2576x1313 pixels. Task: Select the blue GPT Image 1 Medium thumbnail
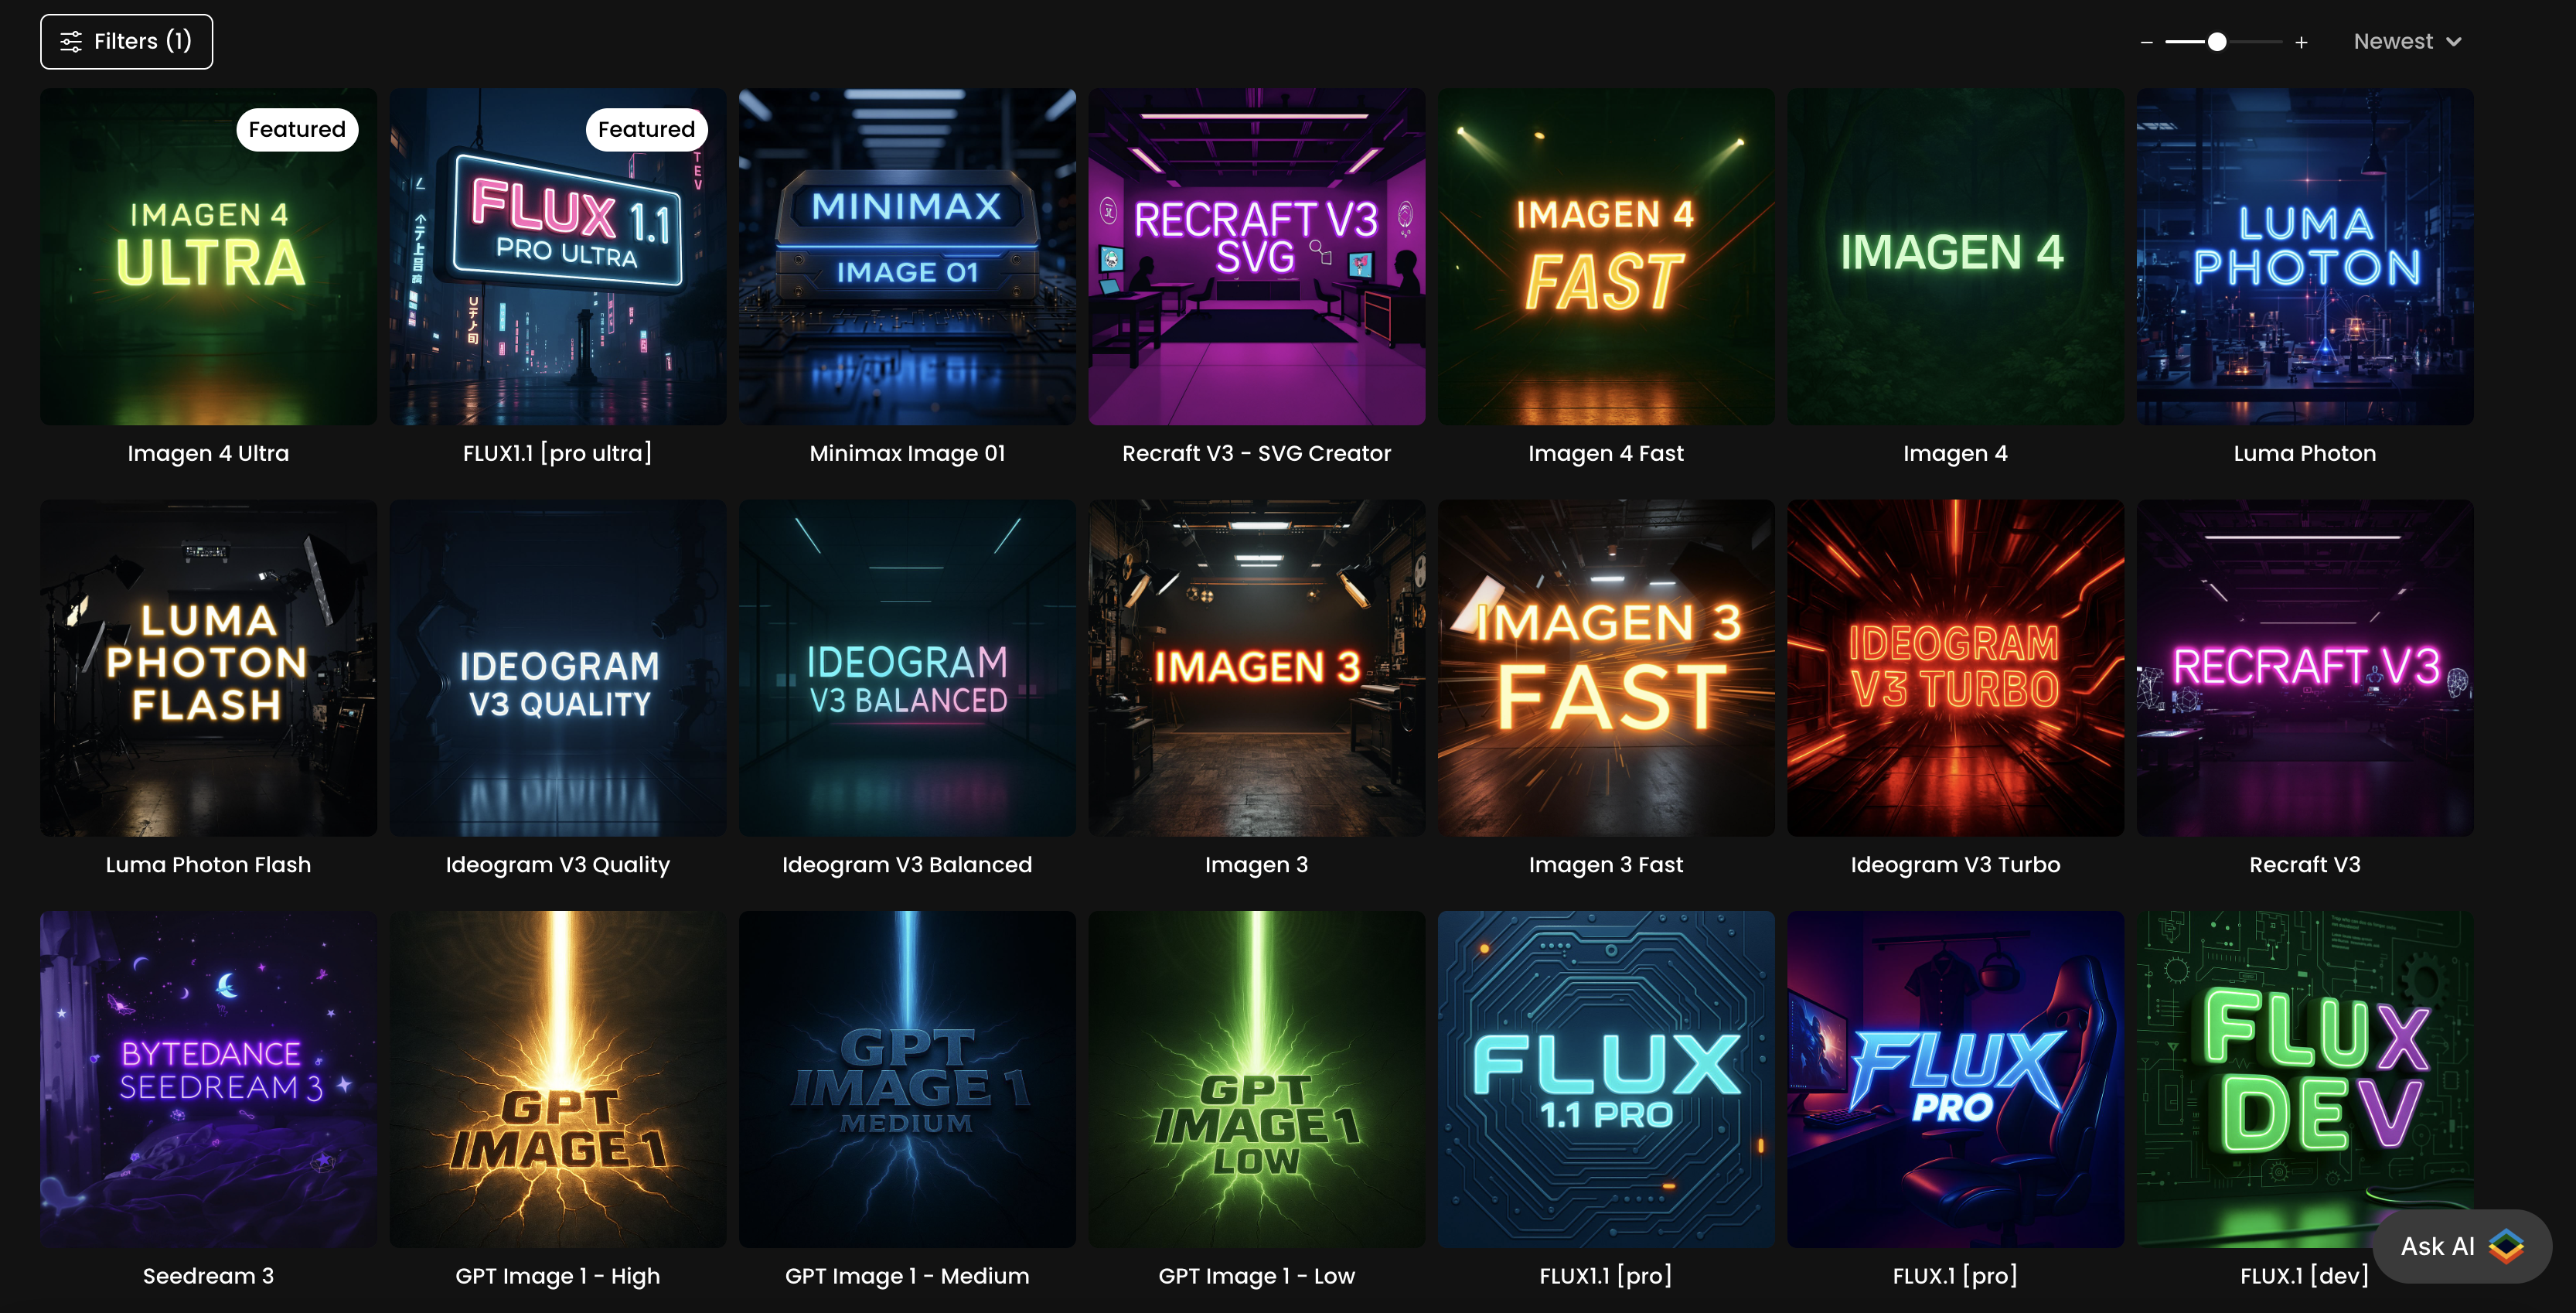point(907,1079)
